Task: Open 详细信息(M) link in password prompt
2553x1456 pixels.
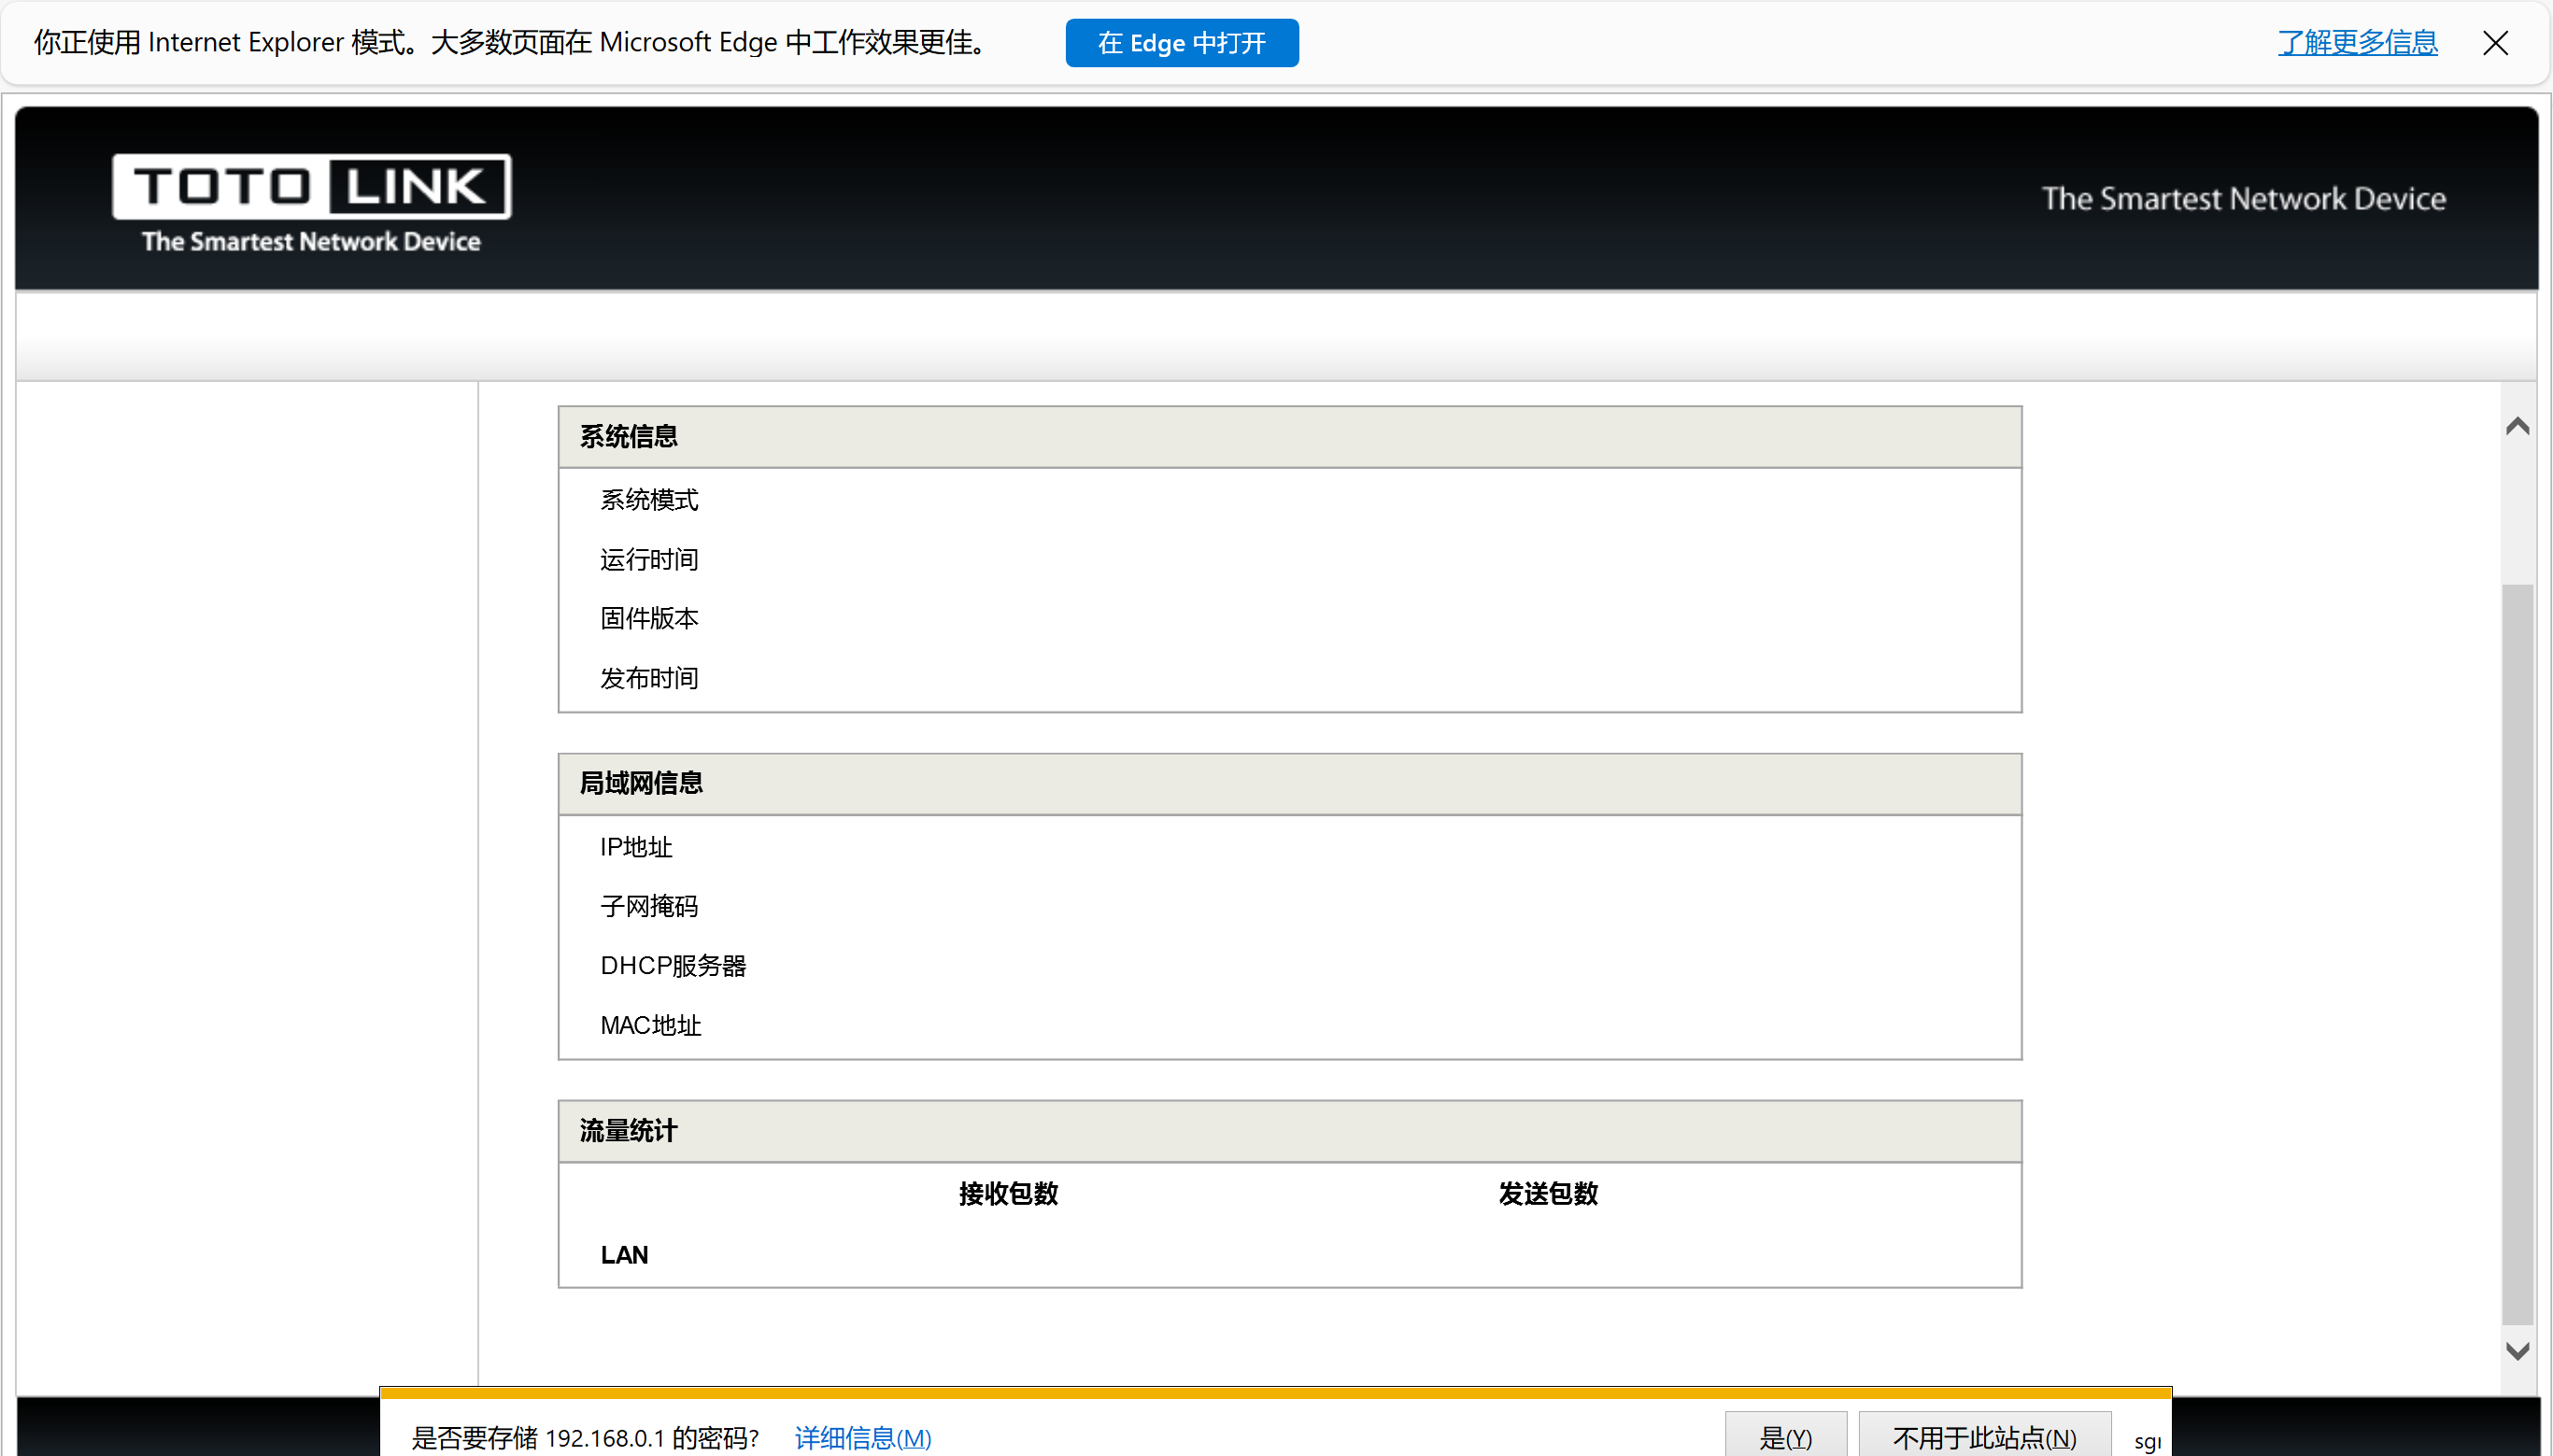Action: tap(862, 1437)
